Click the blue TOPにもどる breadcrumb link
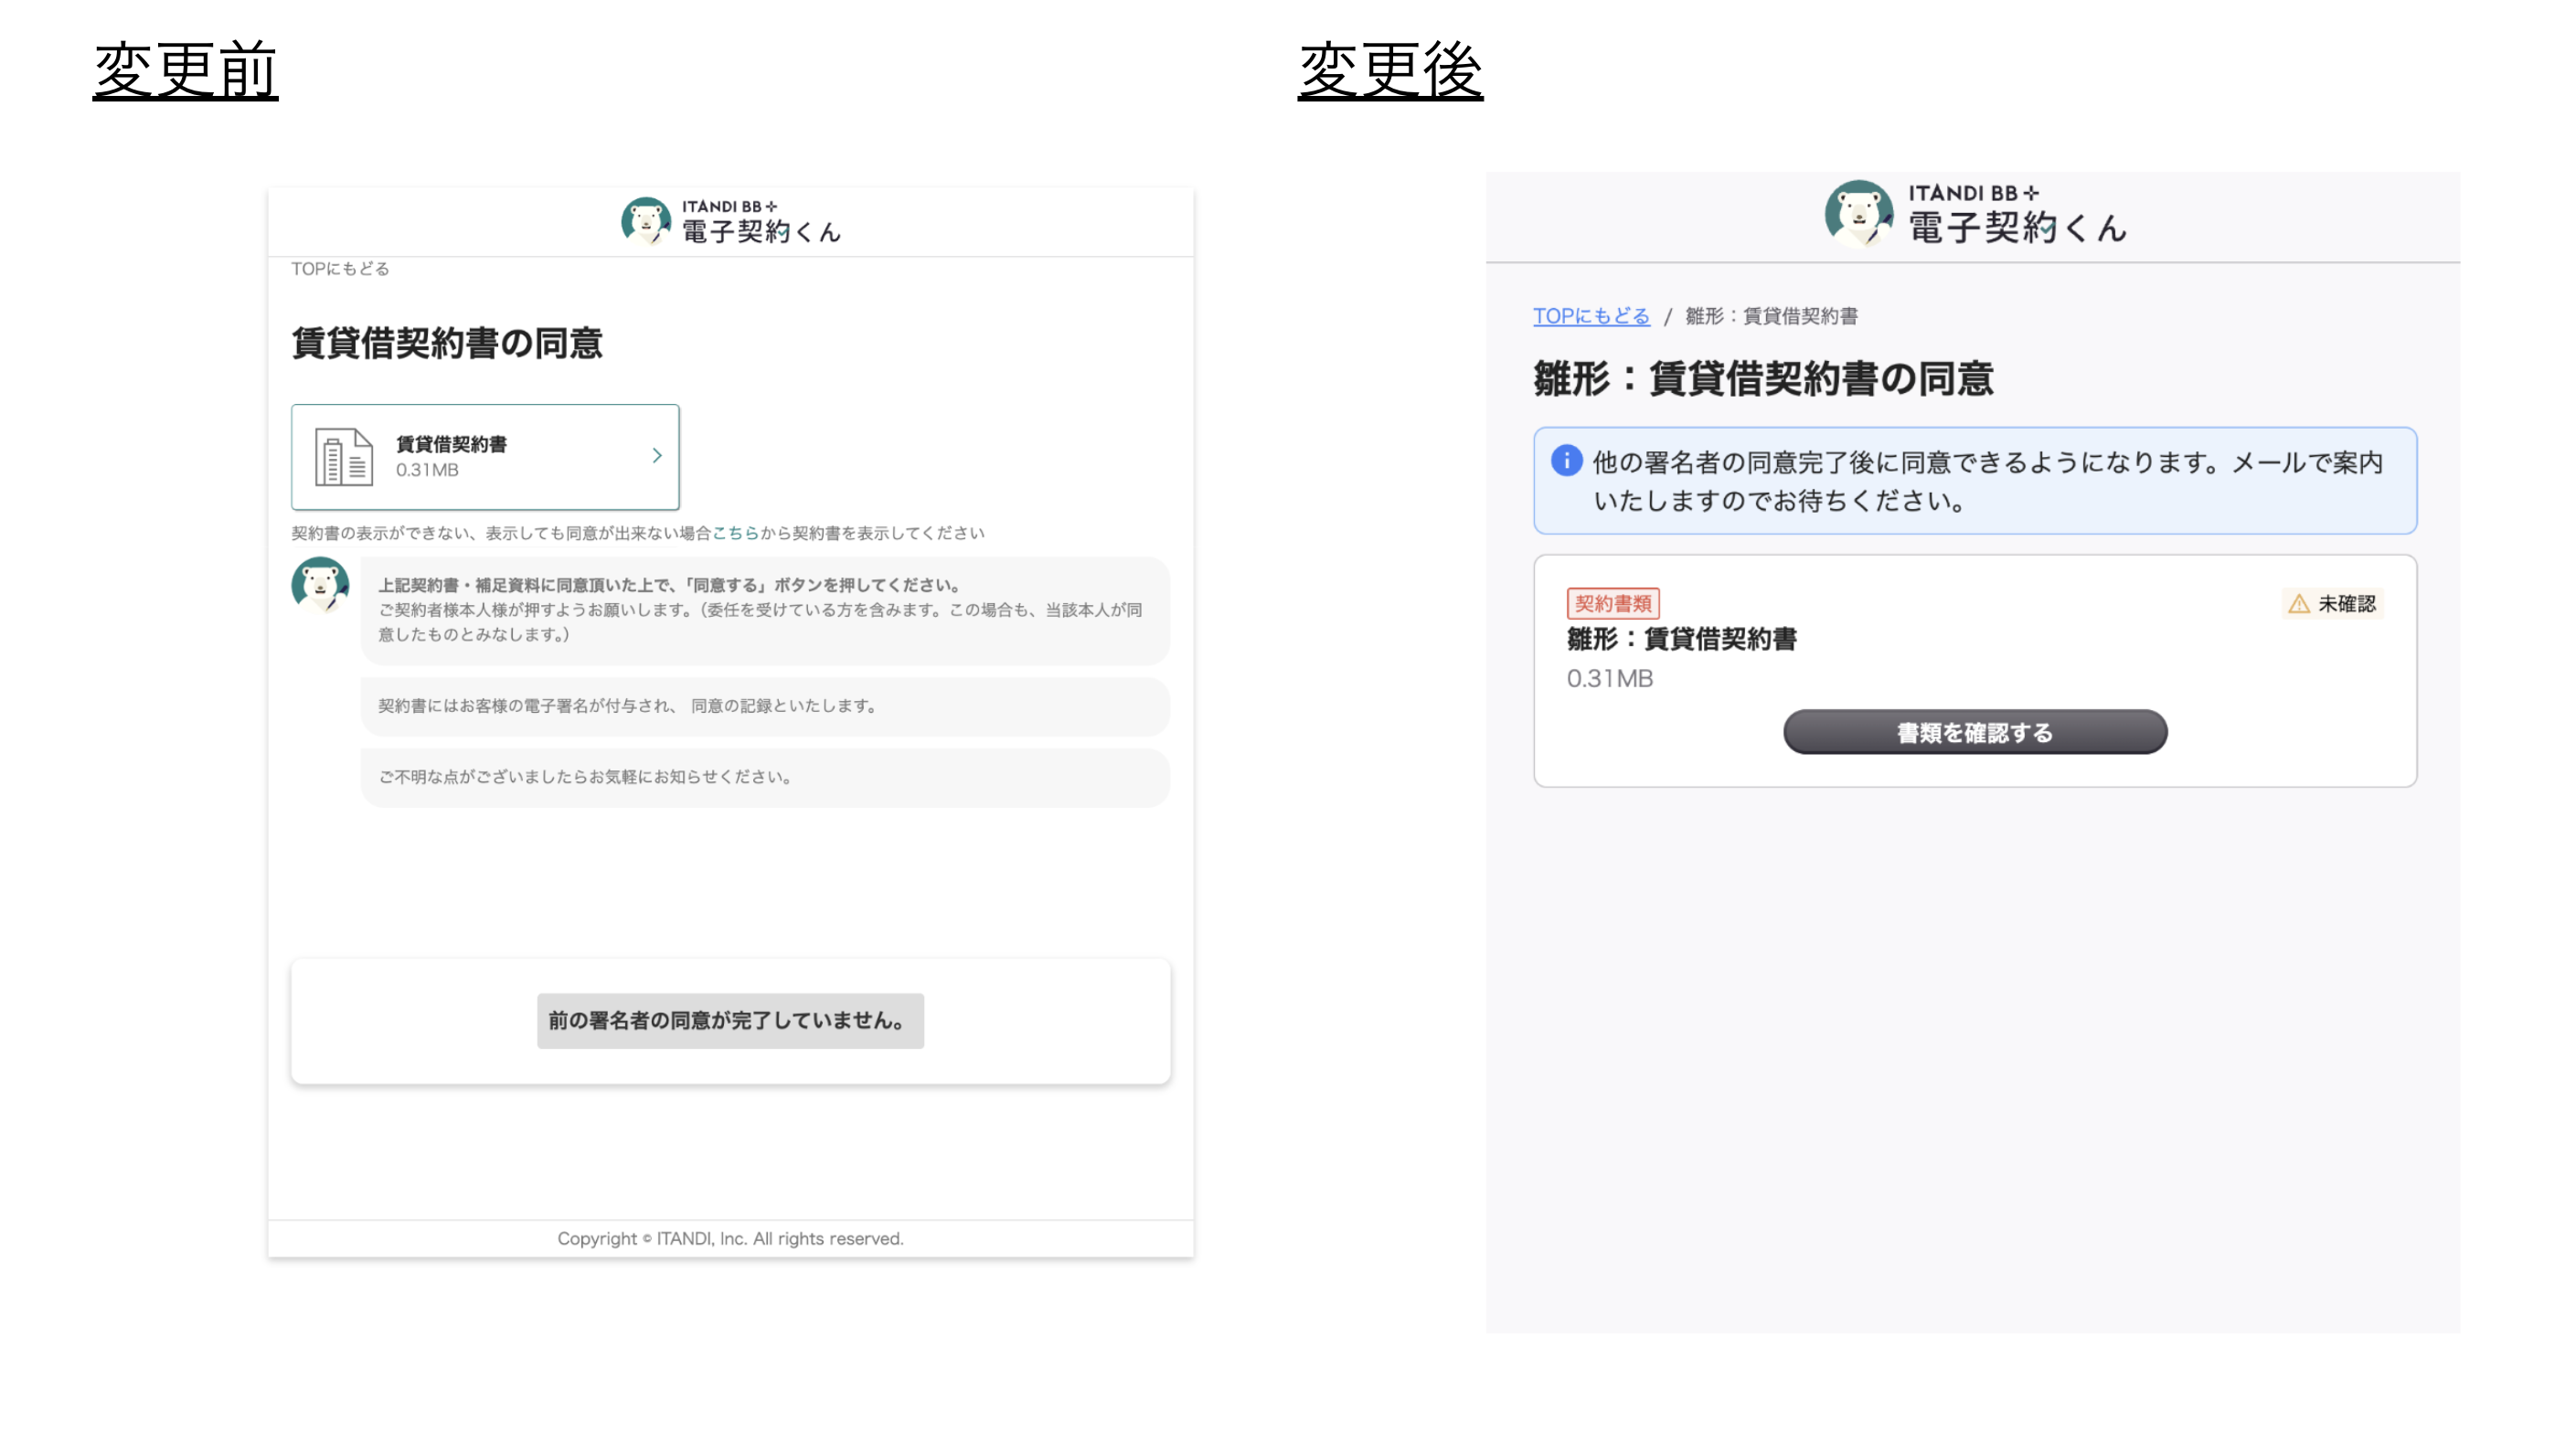2576x1433 pixels. tap(1591, 316)
